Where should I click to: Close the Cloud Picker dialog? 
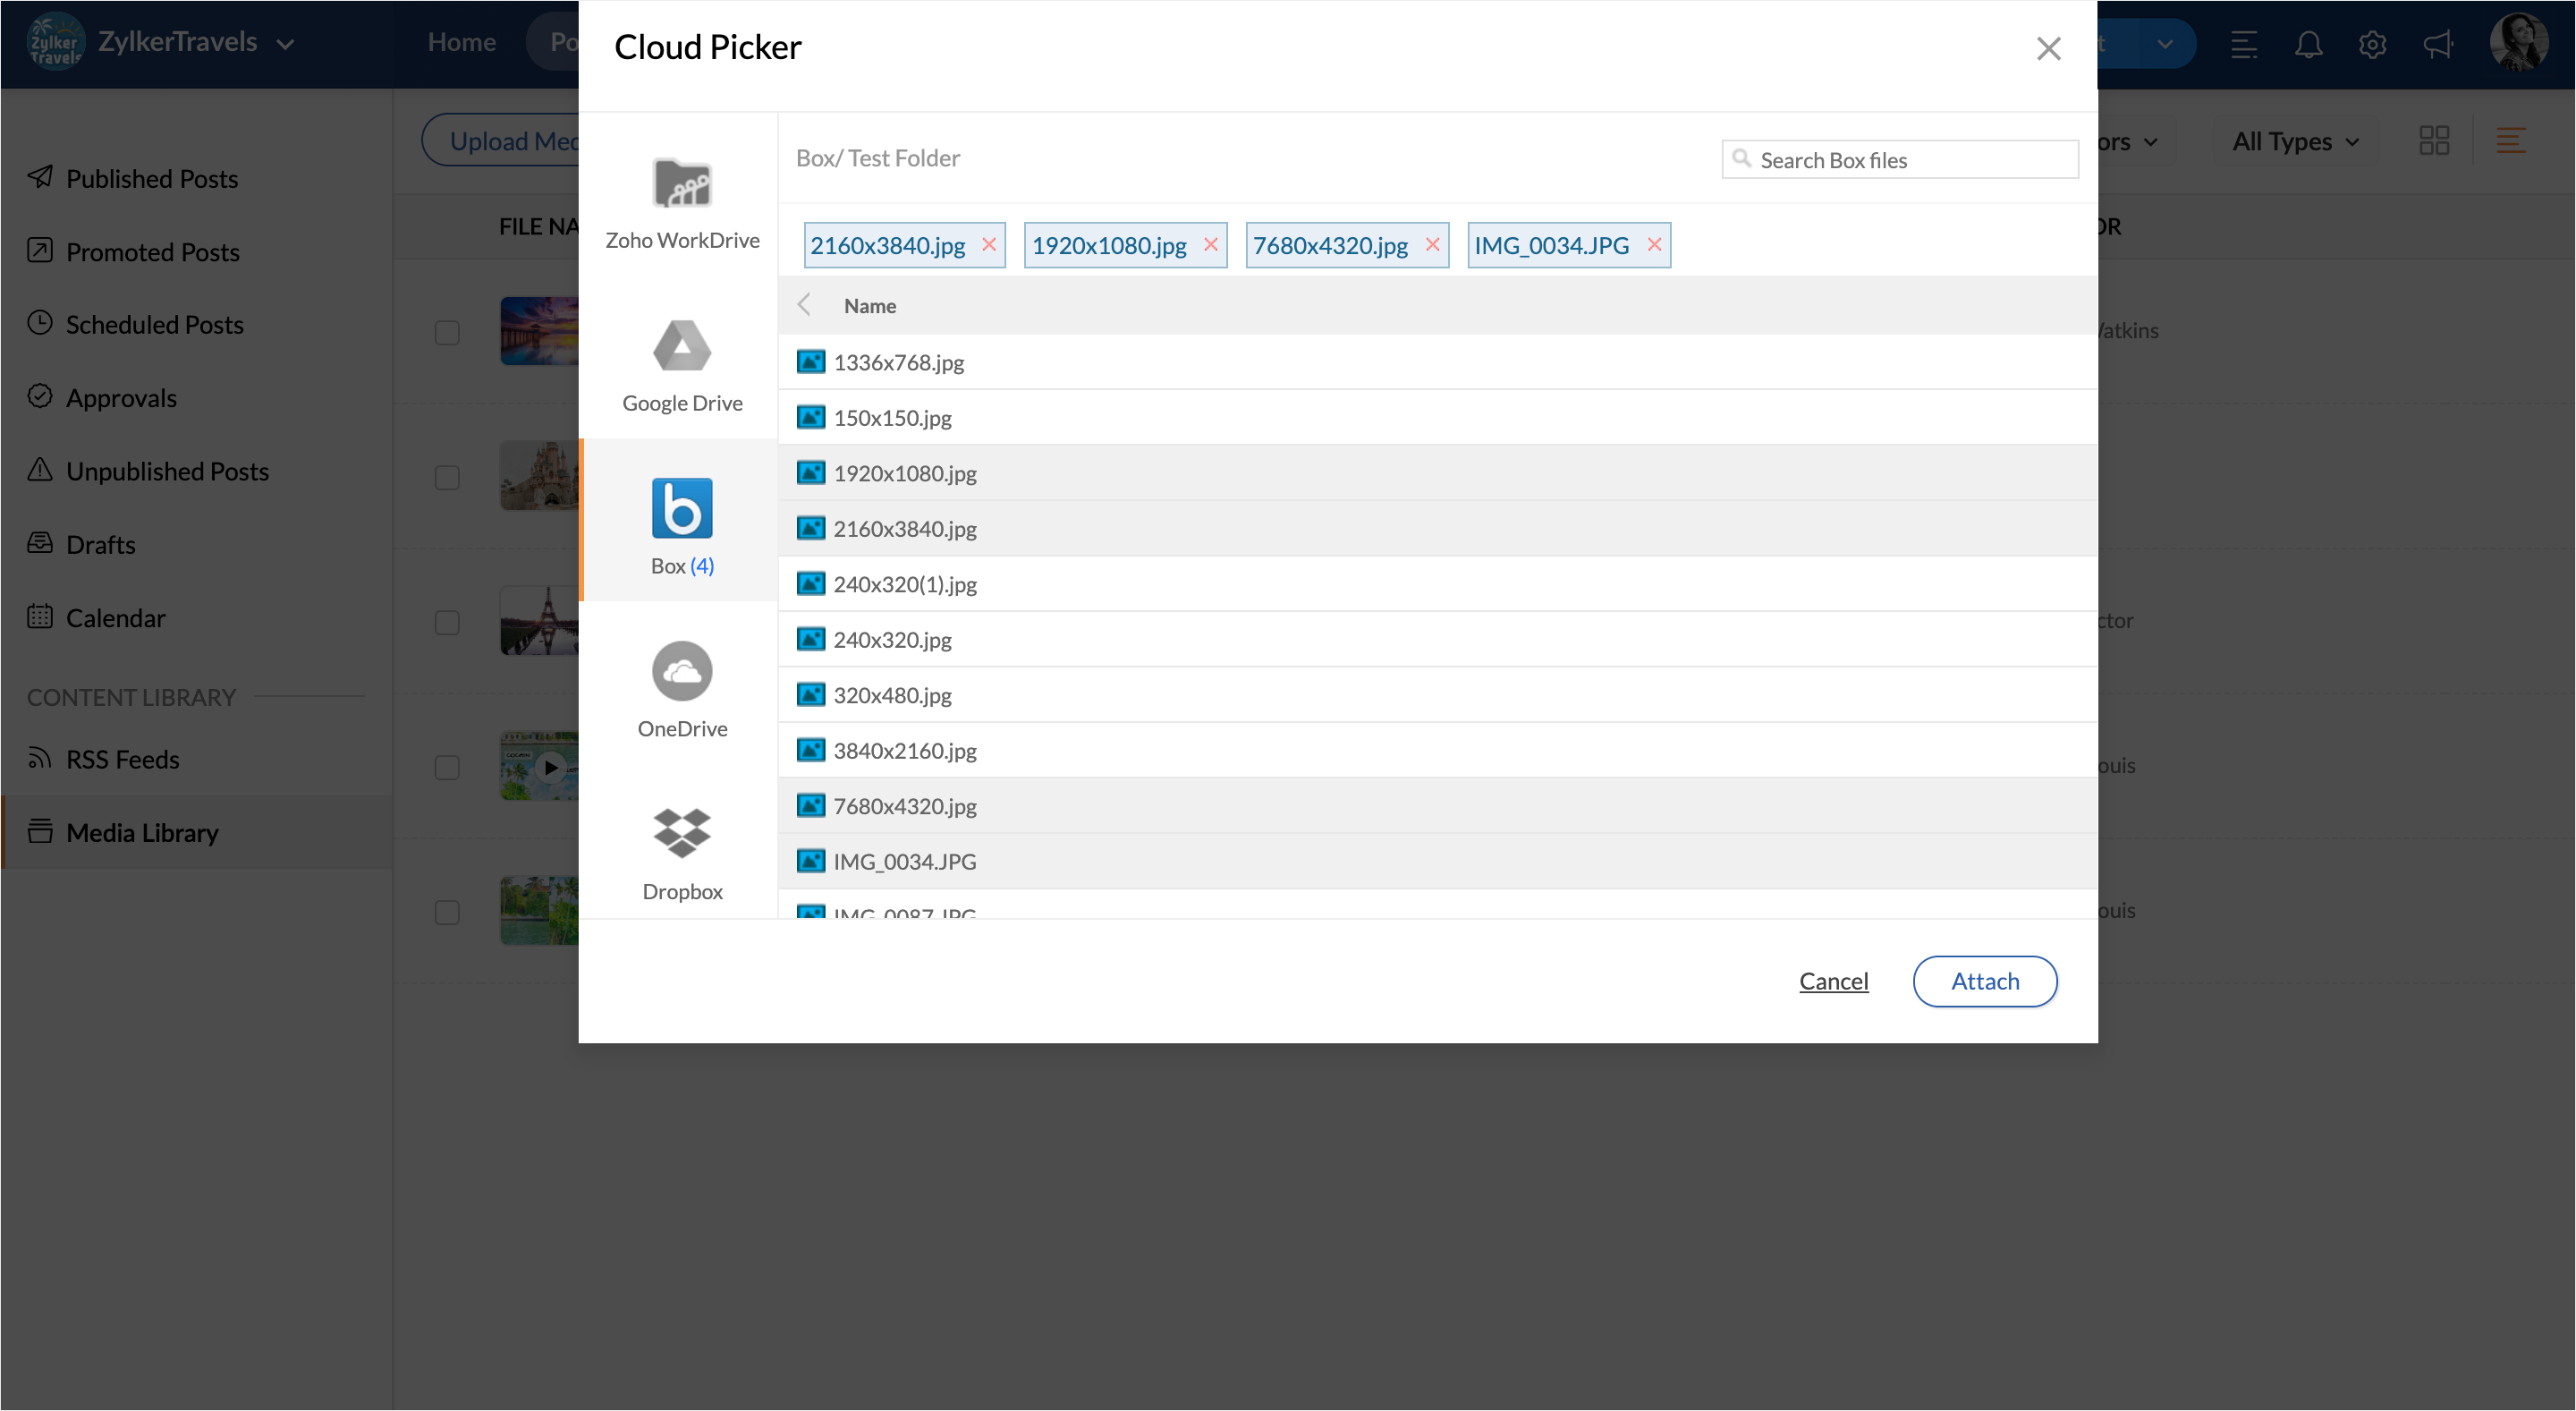[2048, 48]
